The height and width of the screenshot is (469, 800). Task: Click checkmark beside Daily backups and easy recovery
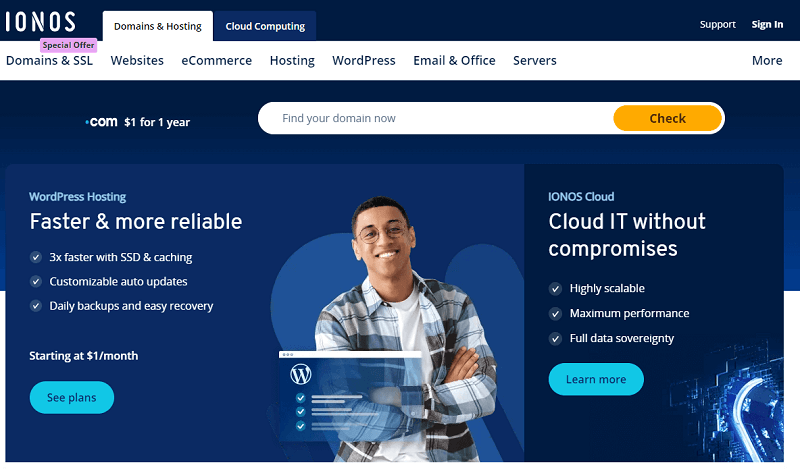[x=36, y=306]
